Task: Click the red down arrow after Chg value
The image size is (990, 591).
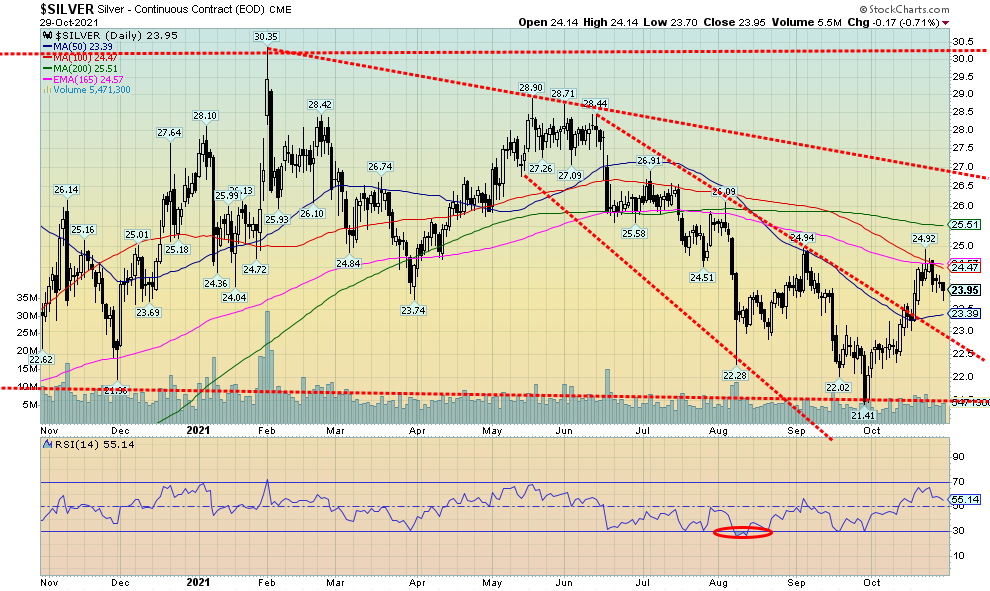Action: [x=945, y=22]
